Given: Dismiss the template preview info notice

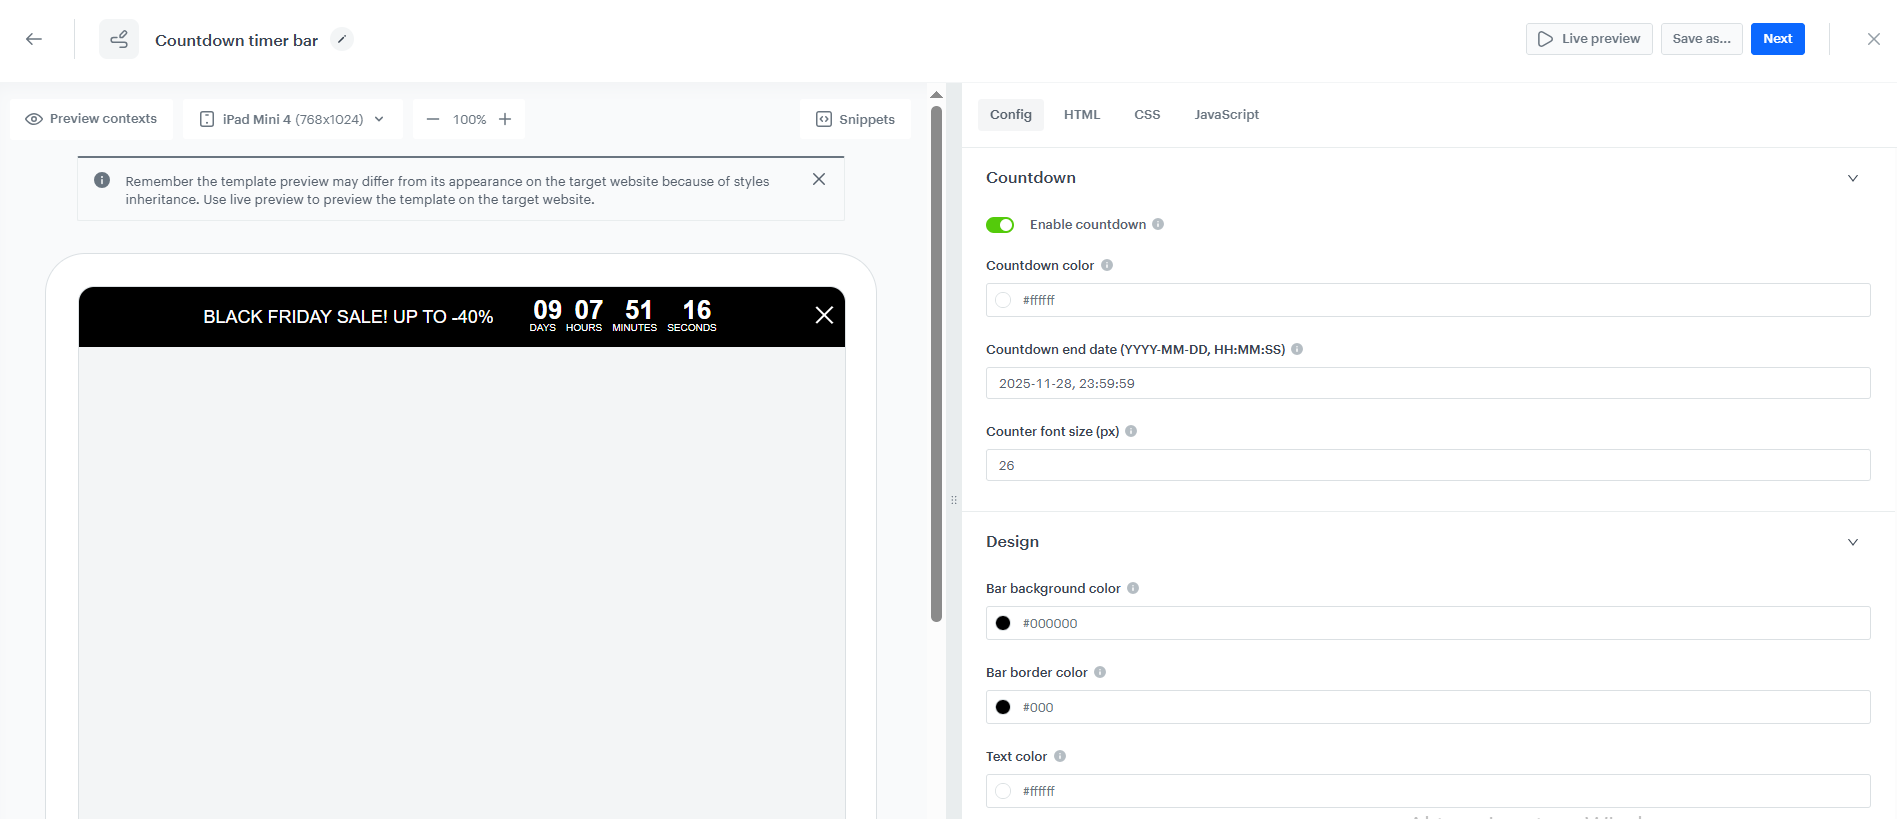Looking at the screenshot, I should 819,179.
